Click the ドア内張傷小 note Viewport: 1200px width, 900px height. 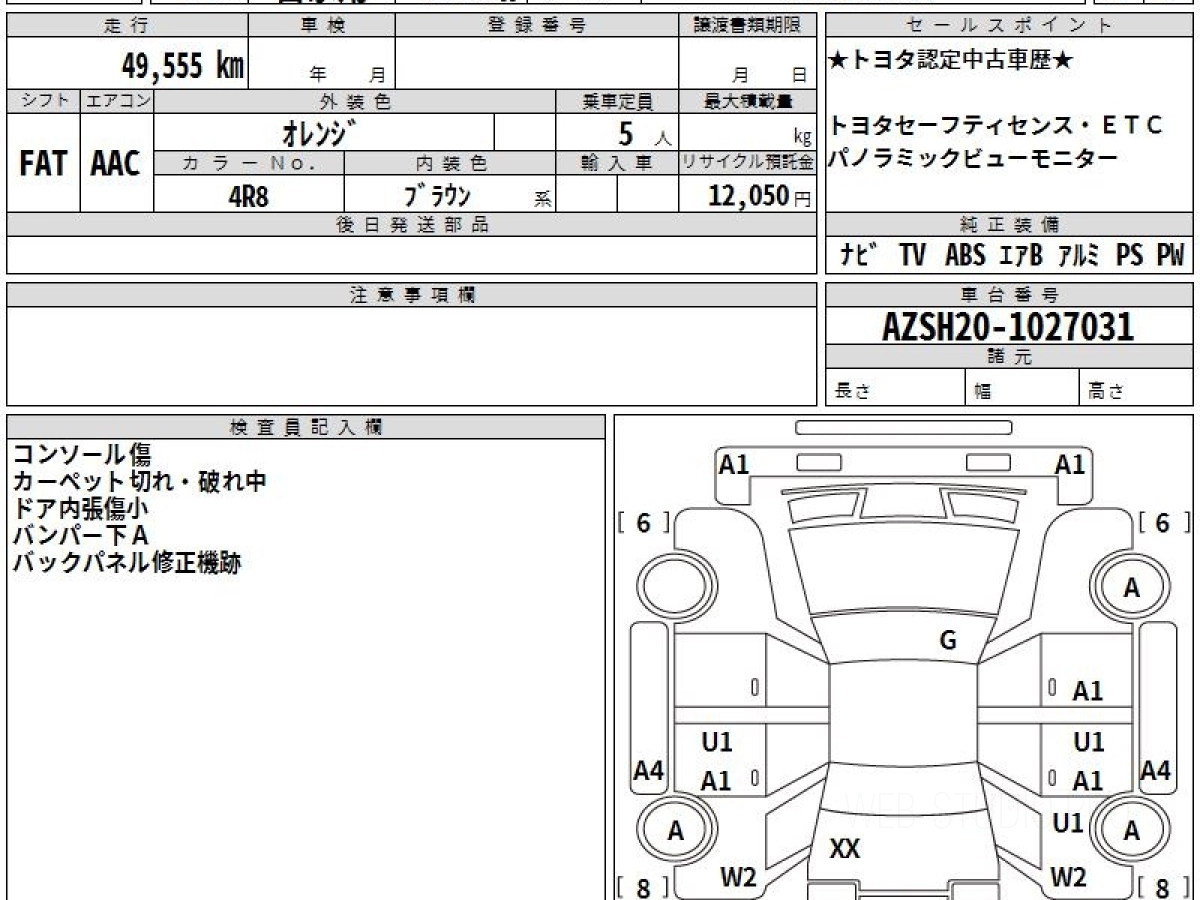pos(82,509)
